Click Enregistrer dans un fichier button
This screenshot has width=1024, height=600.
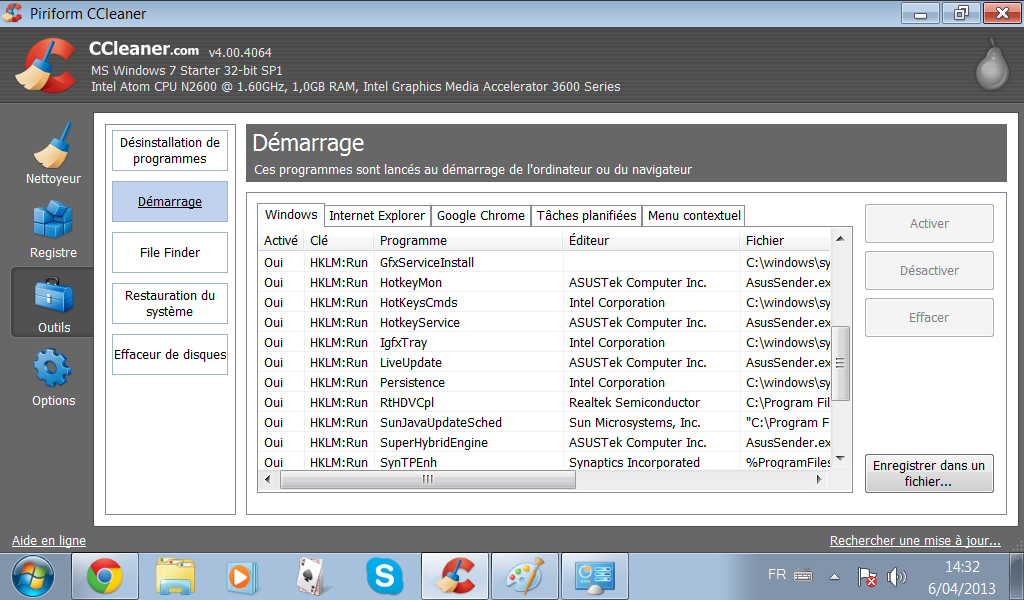(929, 473)
